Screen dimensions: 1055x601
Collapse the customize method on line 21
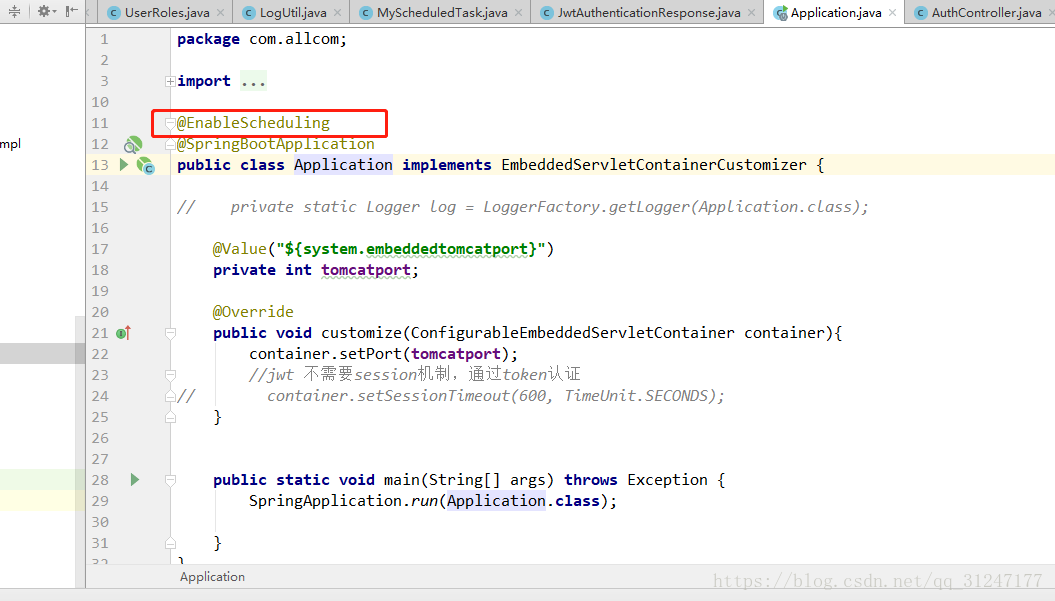pyautogui.click(x=170, y=333)
